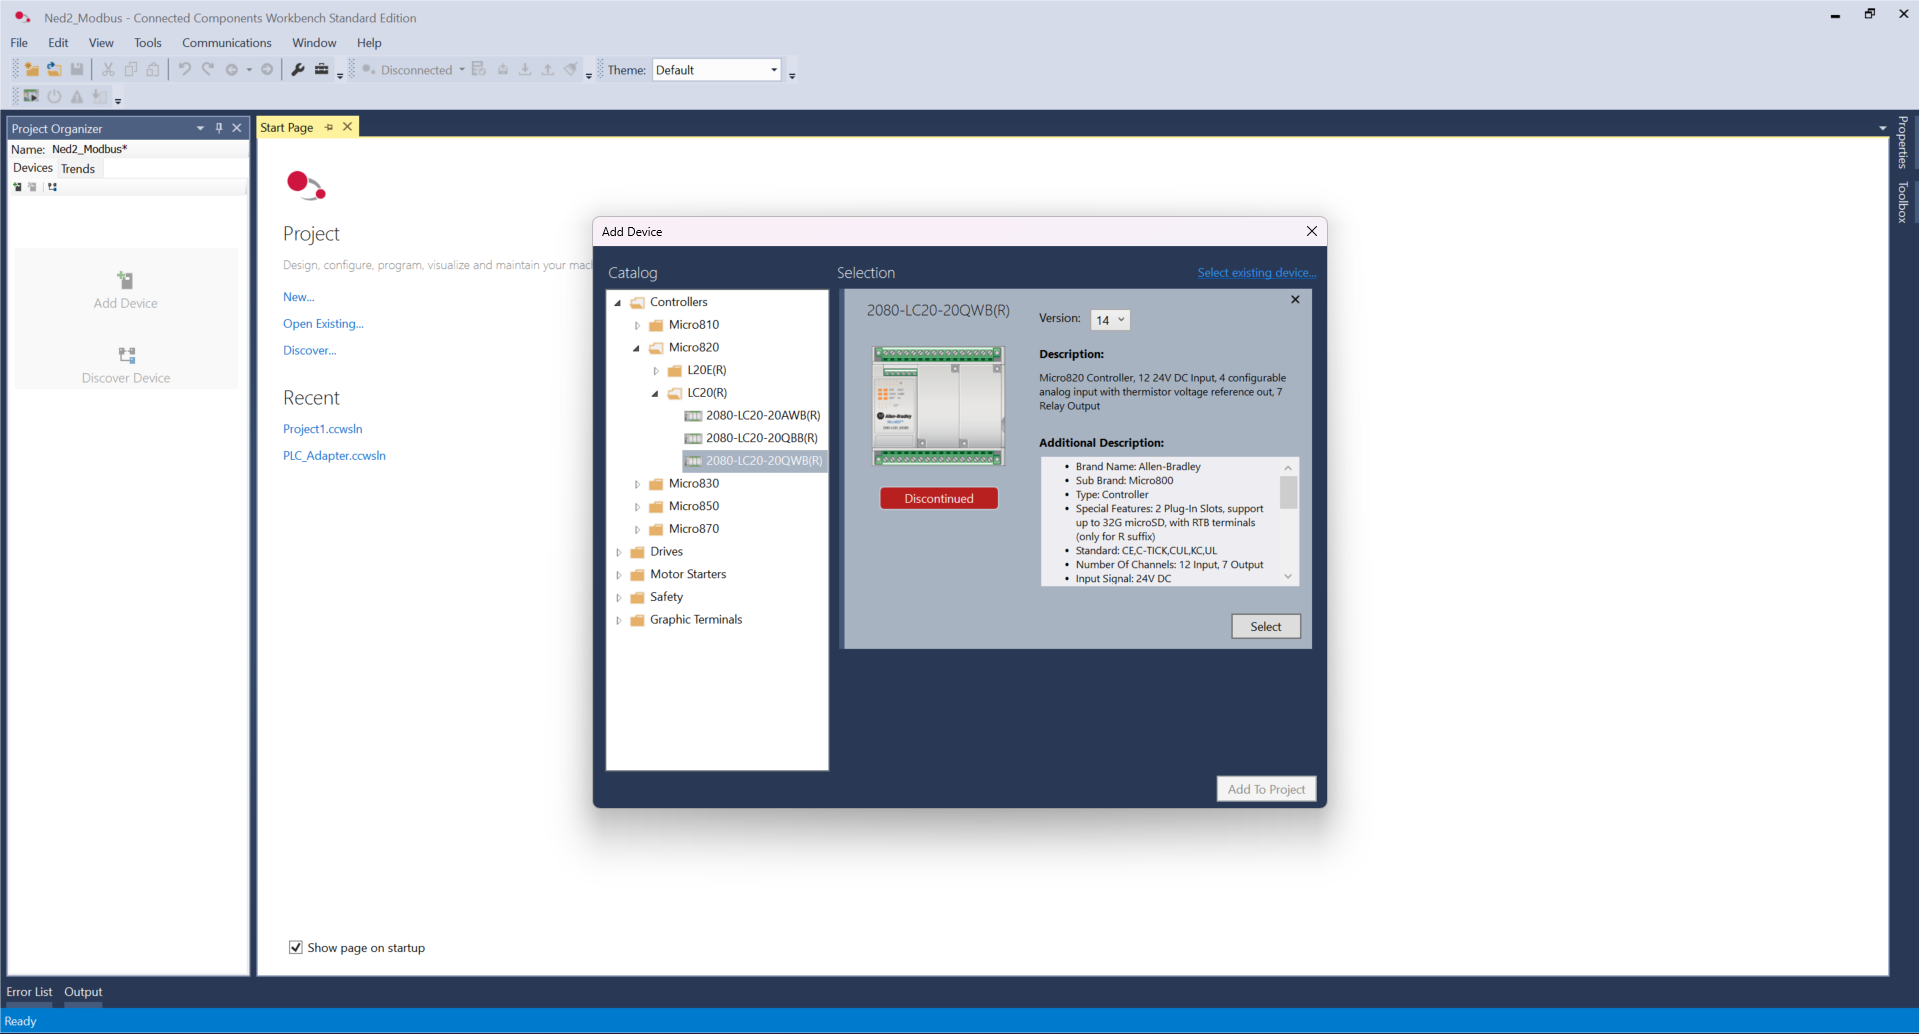Click the Select existing device link
Image resolution: width=1919 pixels, height=1034 pixels.
[1256, 273]
